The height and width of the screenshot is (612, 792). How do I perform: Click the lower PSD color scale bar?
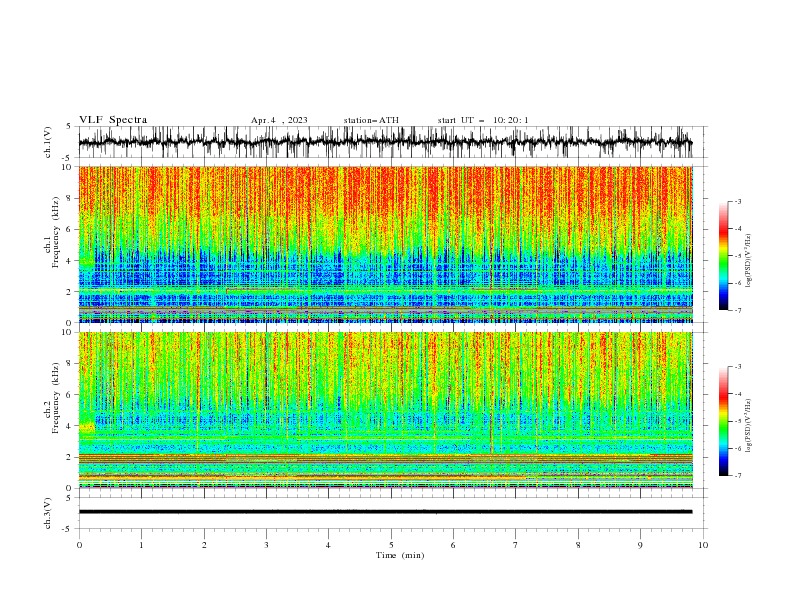tap(723, 421)
